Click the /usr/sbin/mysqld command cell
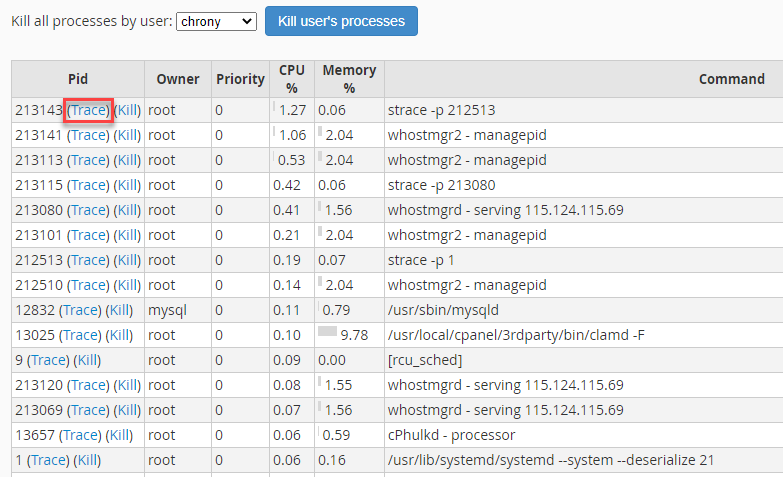The width and height of the screenshot is (783, 477). tap(584, 310)
